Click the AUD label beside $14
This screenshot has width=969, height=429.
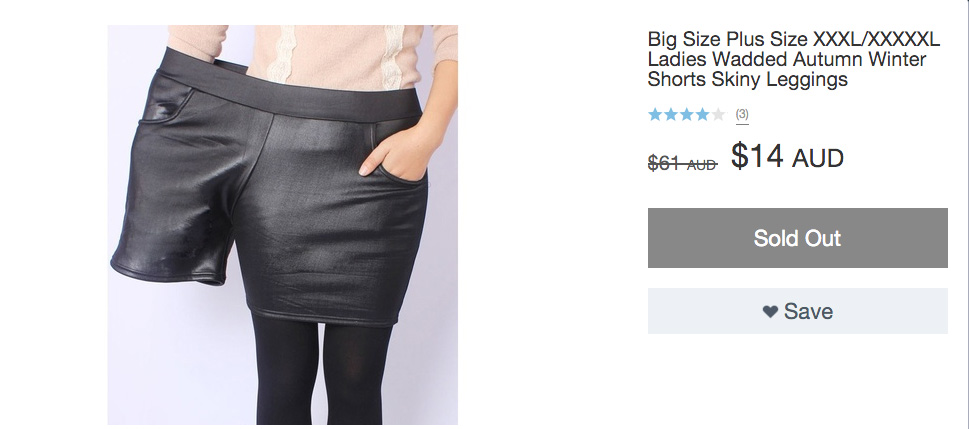coord(818,159)
